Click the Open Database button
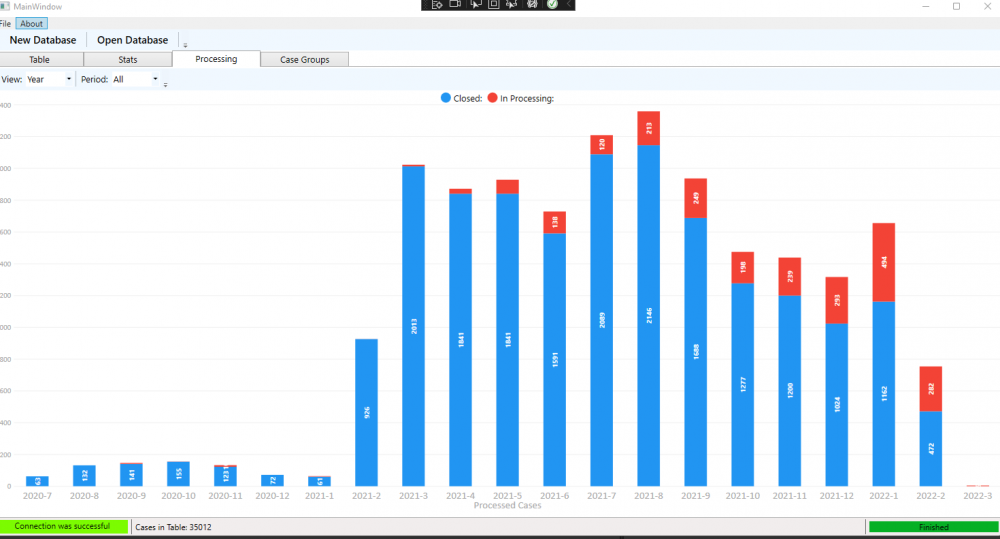The width and height of the screenshot is (1000, 539). tap(133, 40)
